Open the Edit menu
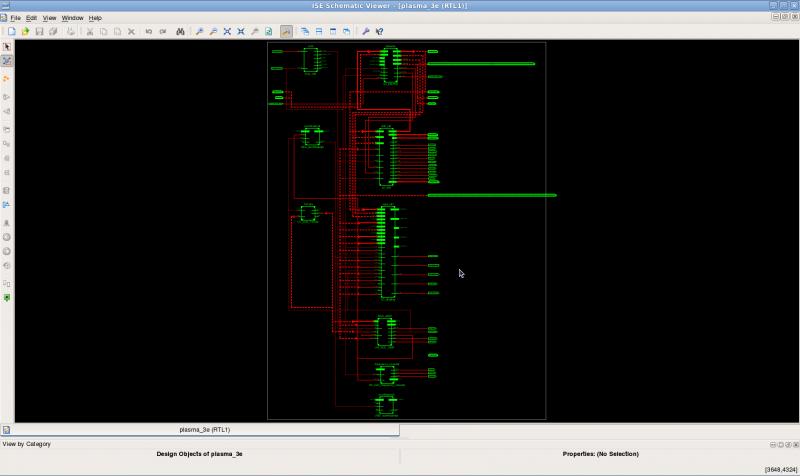 click(32, 18)
